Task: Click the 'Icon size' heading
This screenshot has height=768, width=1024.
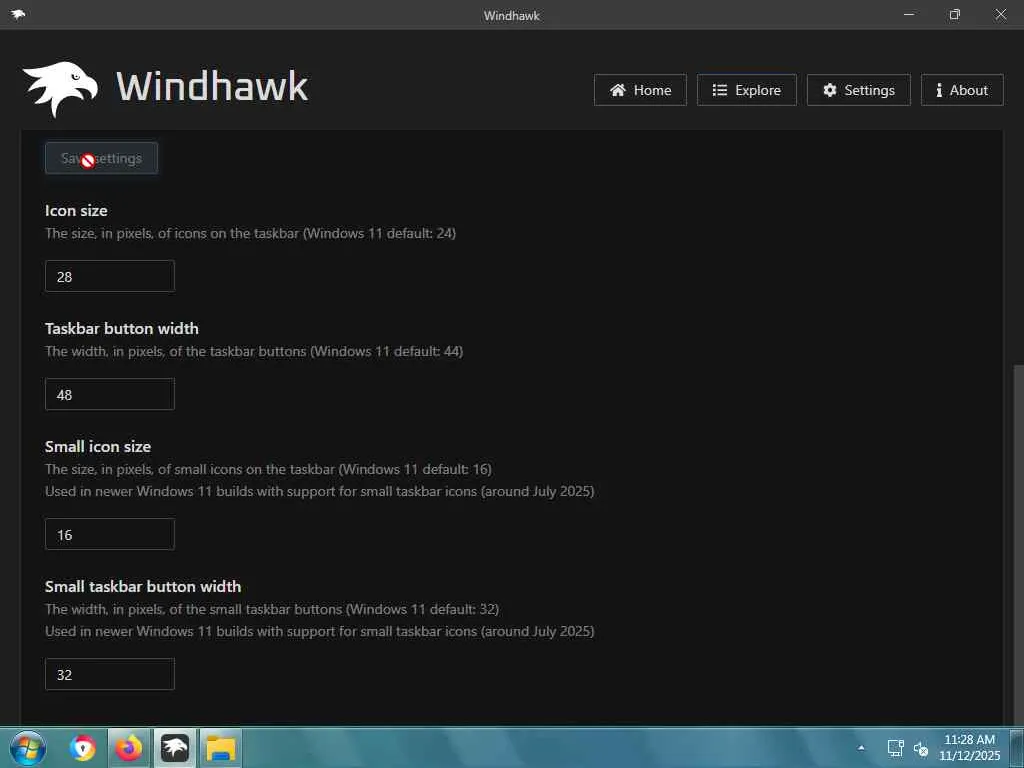Action: [x=76, y=211]
